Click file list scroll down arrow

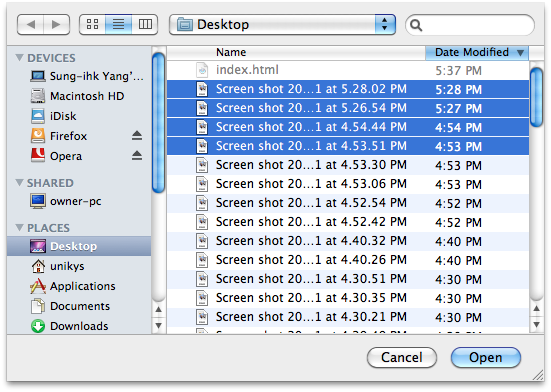[x=536, y=325]
